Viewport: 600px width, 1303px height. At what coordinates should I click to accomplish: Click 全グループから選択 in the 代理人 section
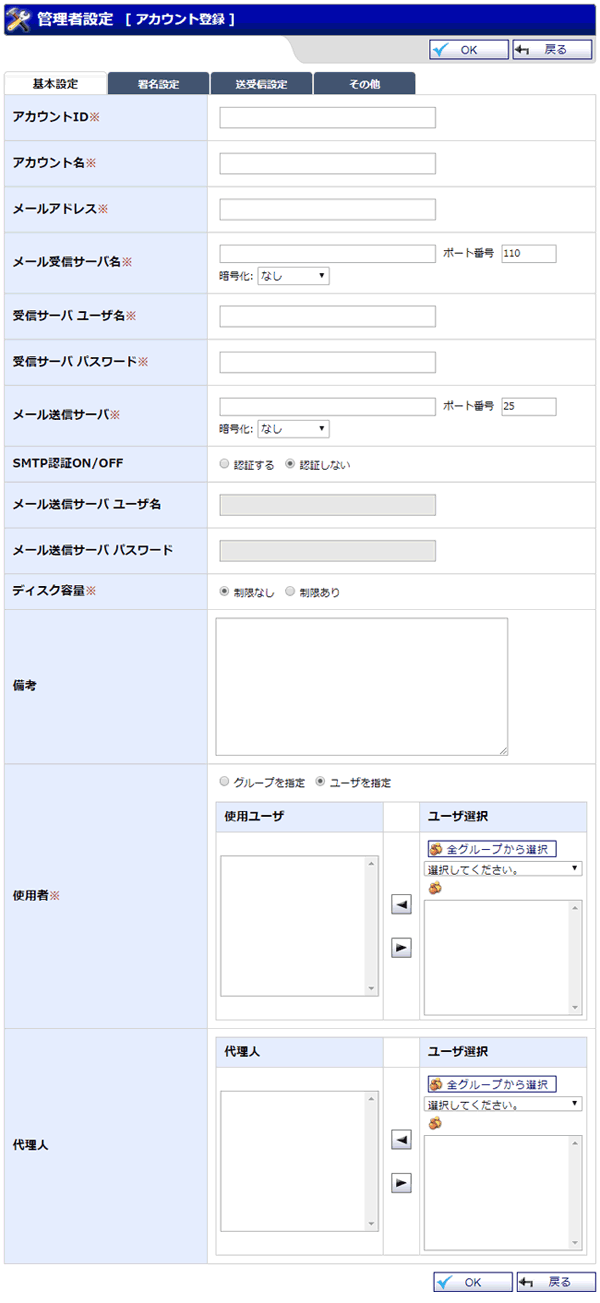[x=491, y=1084]
